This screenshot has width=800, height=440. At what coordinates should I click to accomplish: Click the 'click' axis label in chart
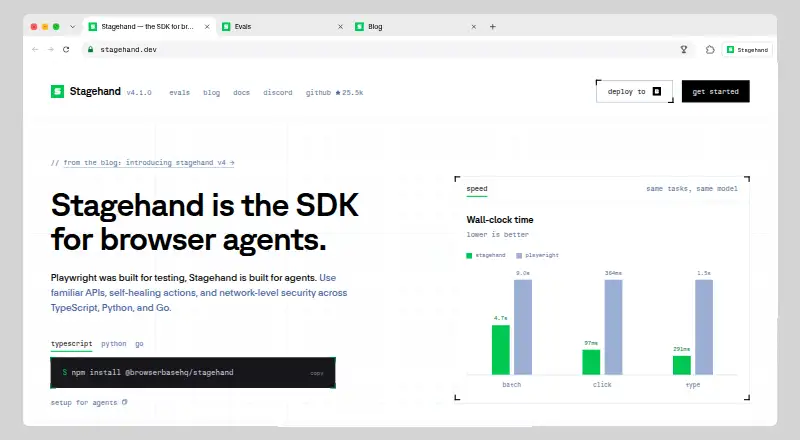click(602, 384)
